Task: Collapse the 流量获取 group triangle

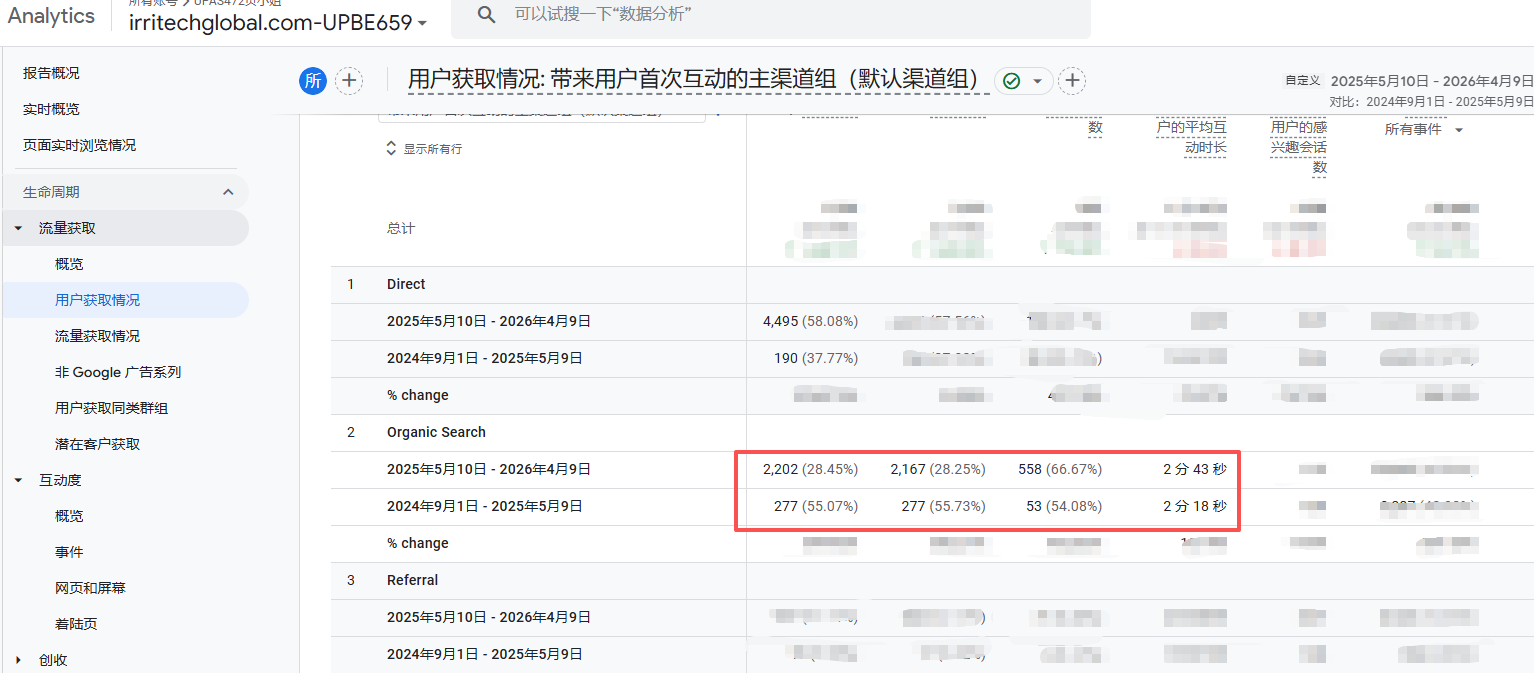Action: [x=18, y=228]
